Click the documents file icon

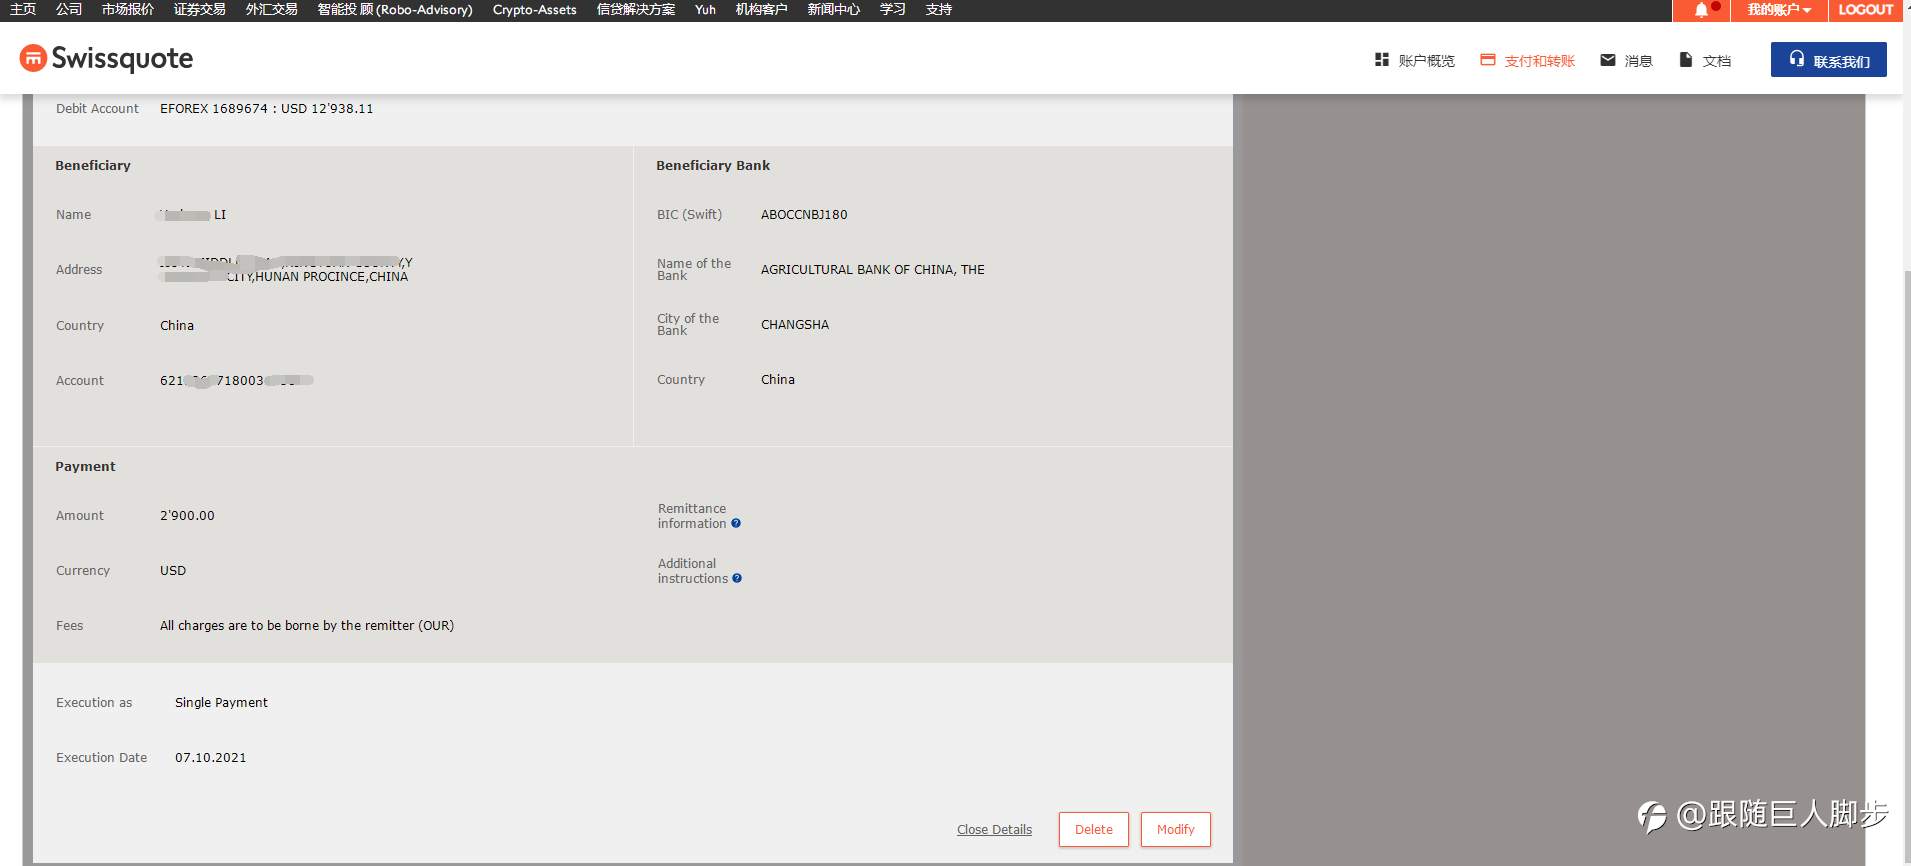pos(1685,60)
